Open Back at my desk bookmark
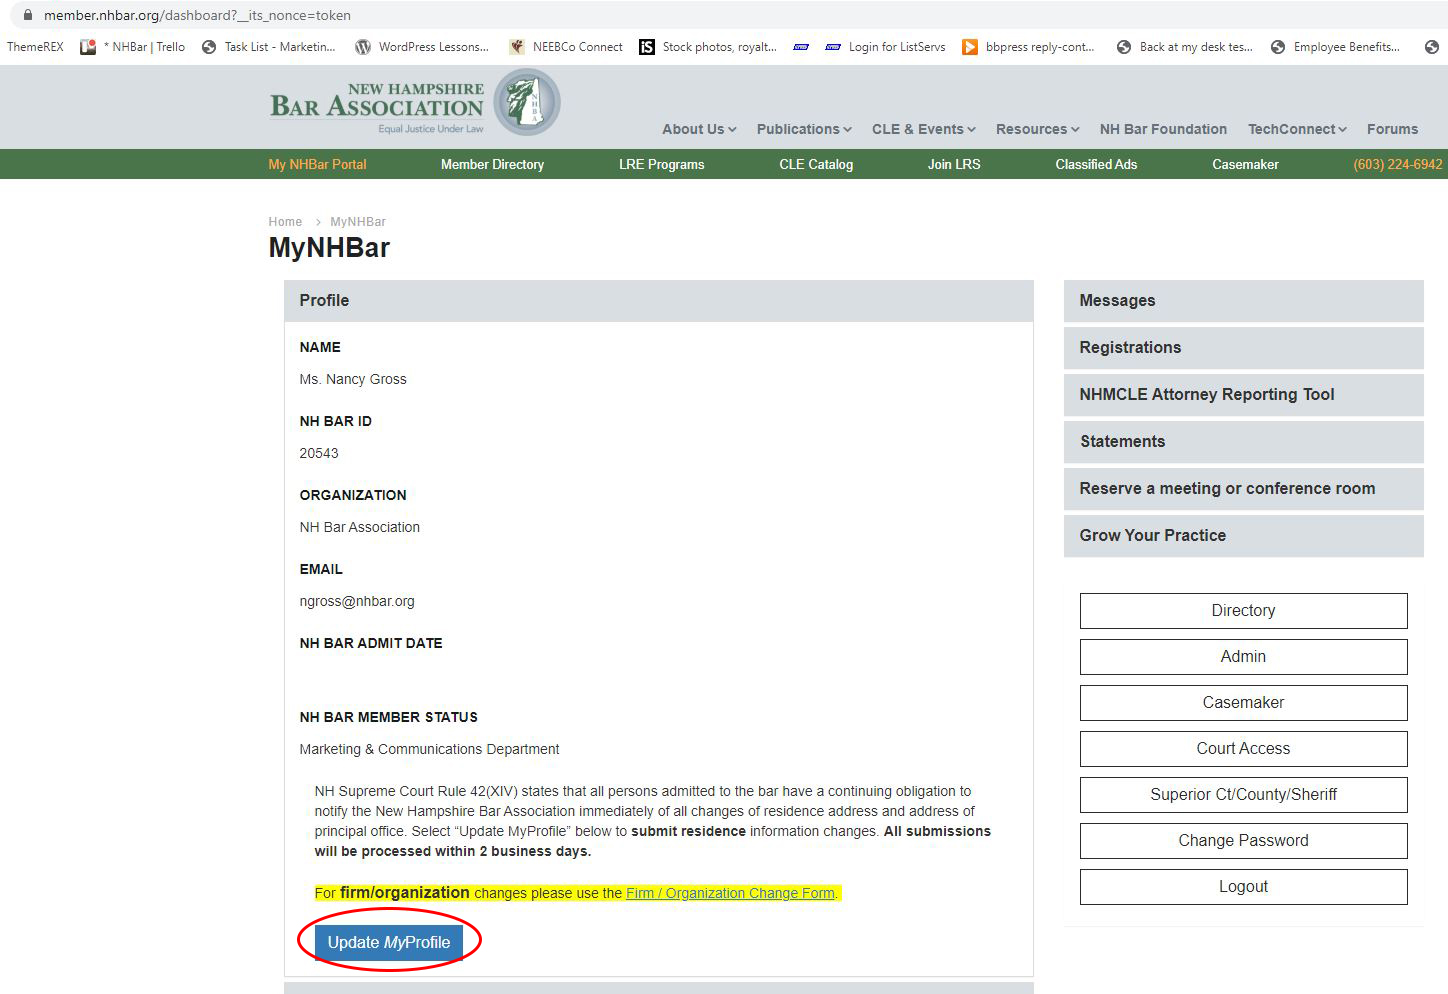 pos(1184,47)
